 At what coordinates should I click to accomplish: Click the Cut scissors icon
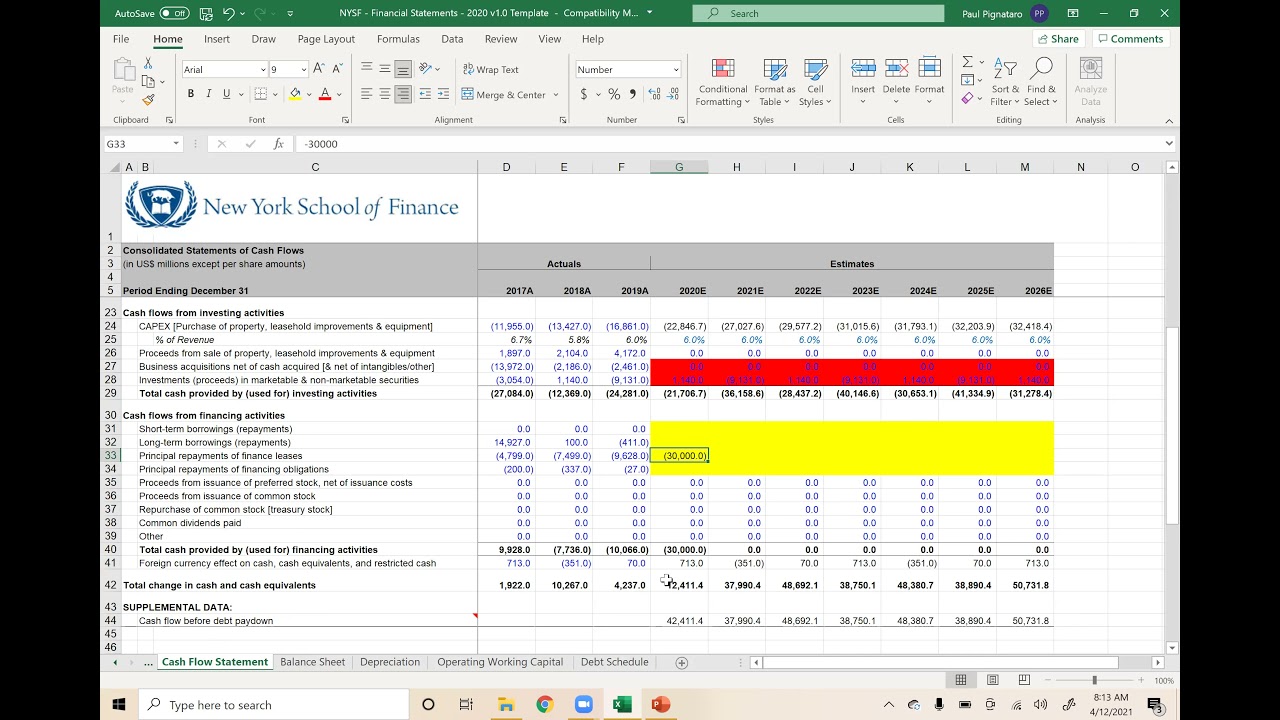coord(148,63)
